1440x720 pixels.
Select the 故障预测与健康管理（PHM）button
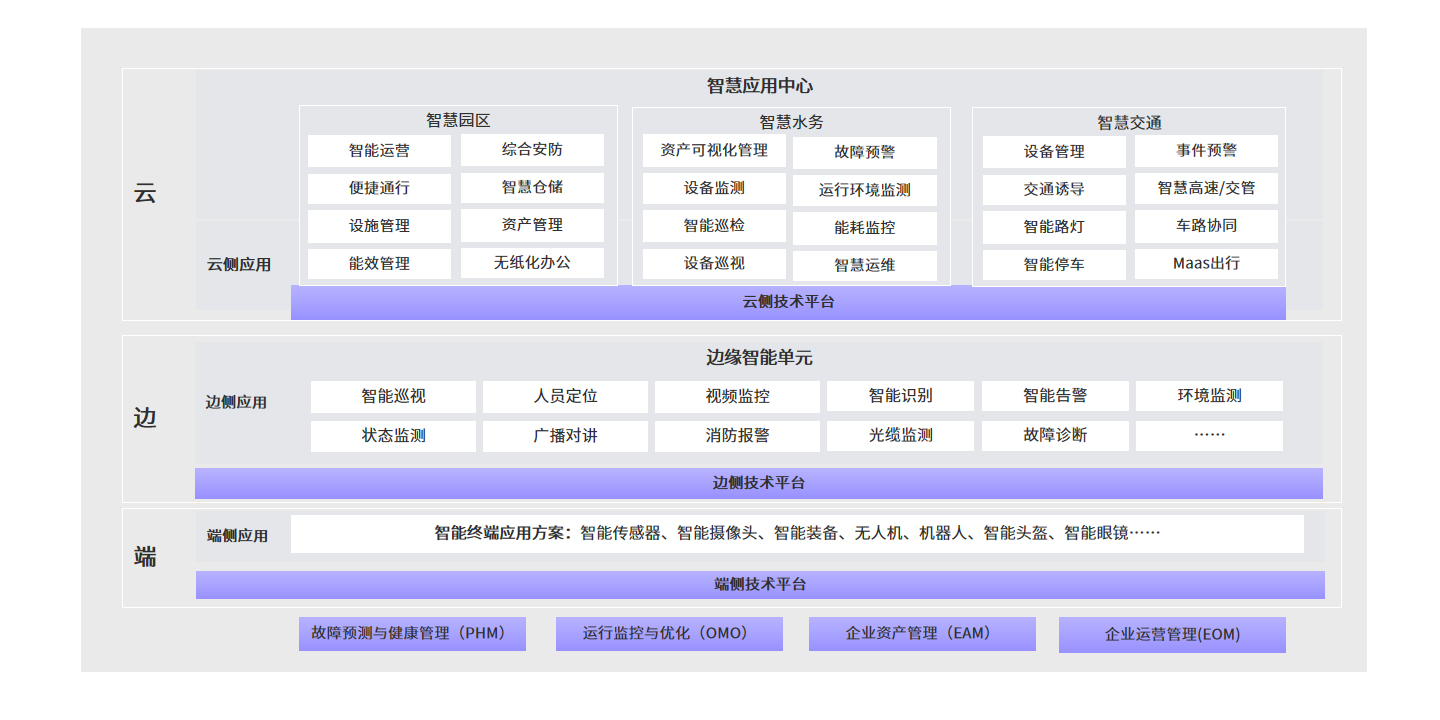(413, 634)
